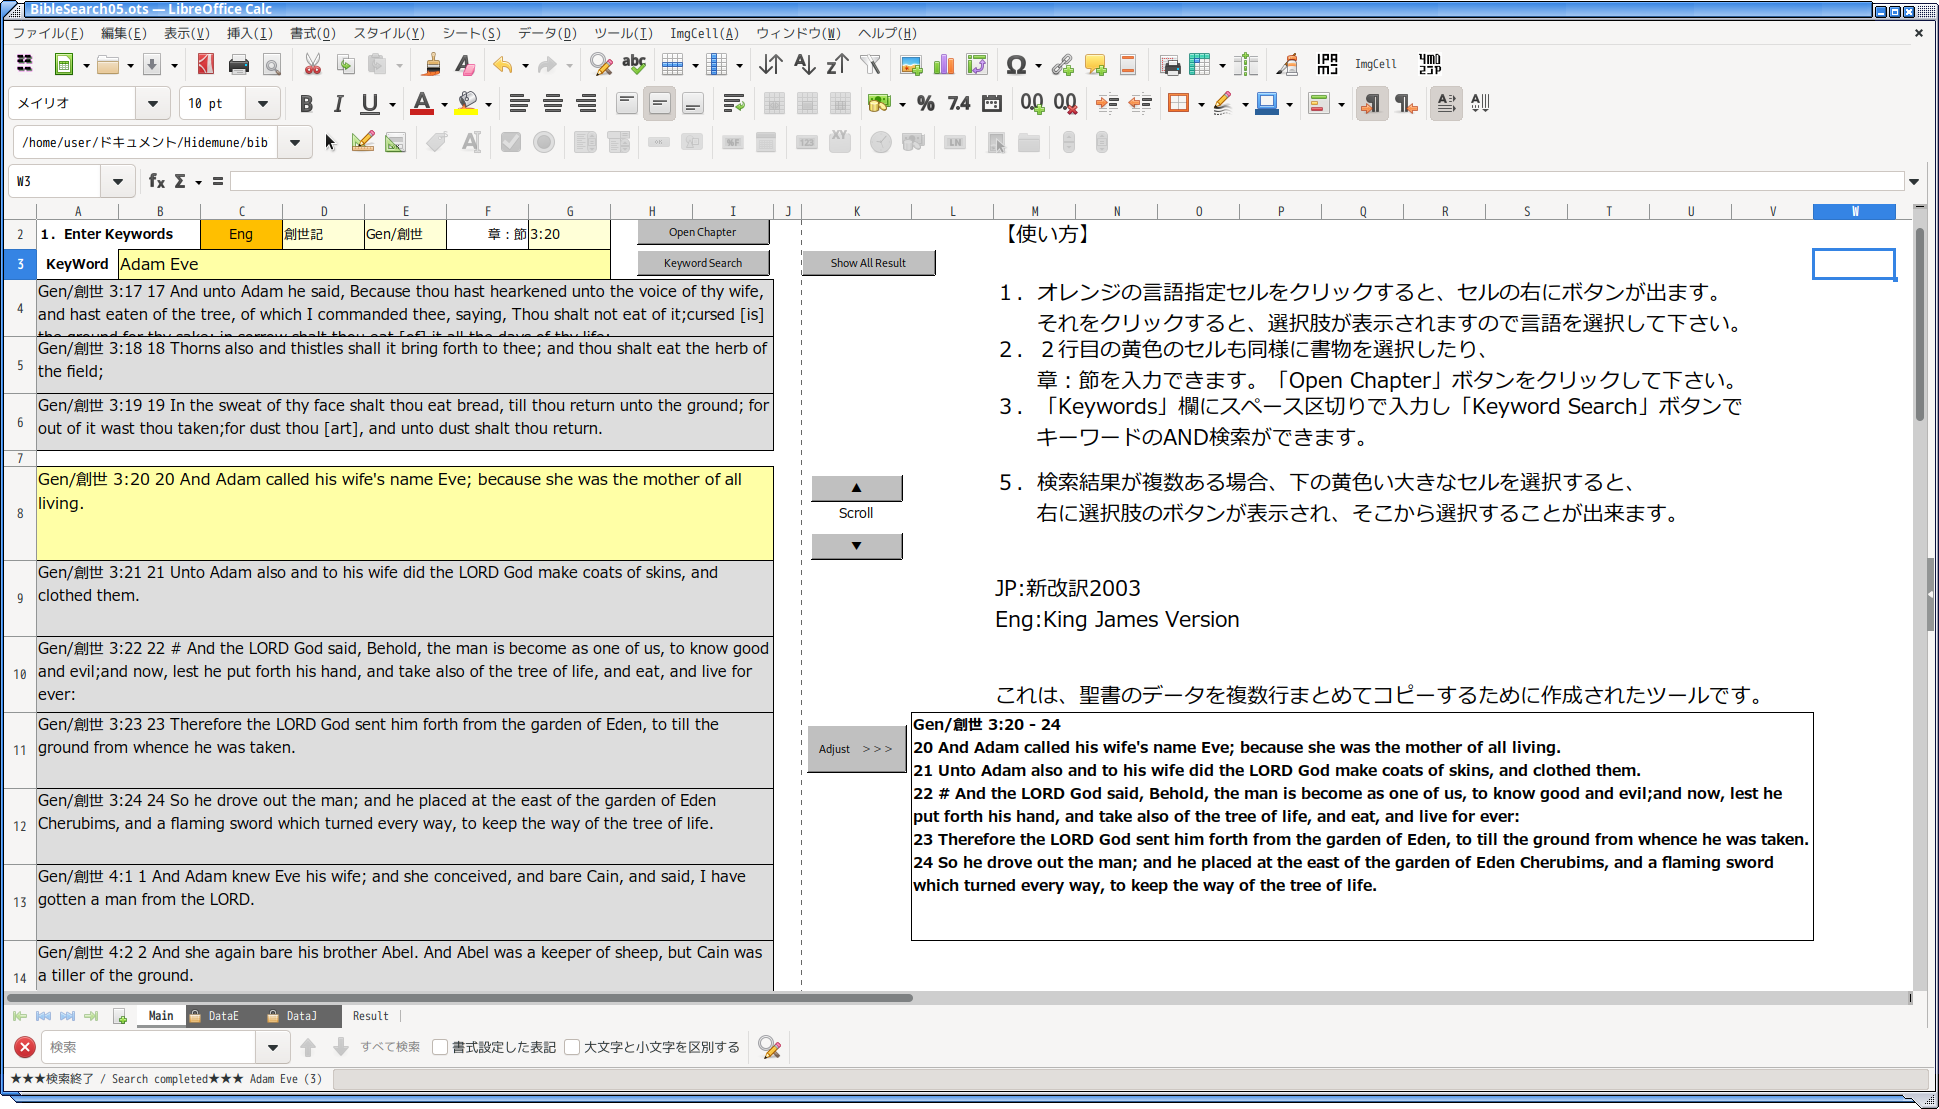This screenshot has width=1939, height=1109.
Task: Expand the background color dropdown arrow
Action: coord(488,104)
